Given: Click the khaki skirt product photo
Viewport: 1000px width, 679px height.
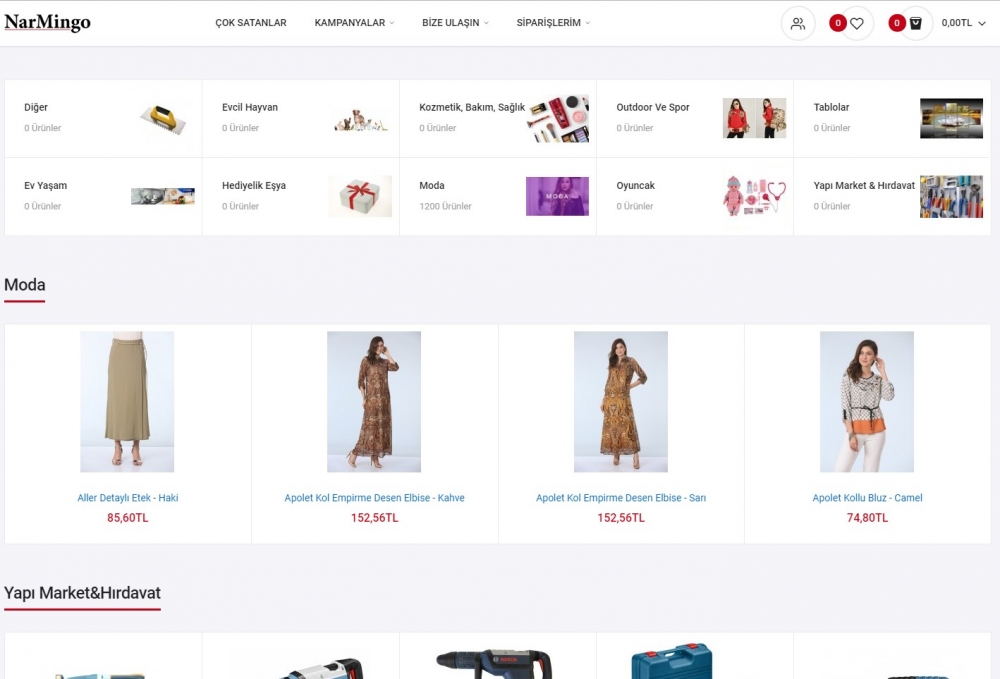Looking at the screenshot, I should [x=127, y=402].
